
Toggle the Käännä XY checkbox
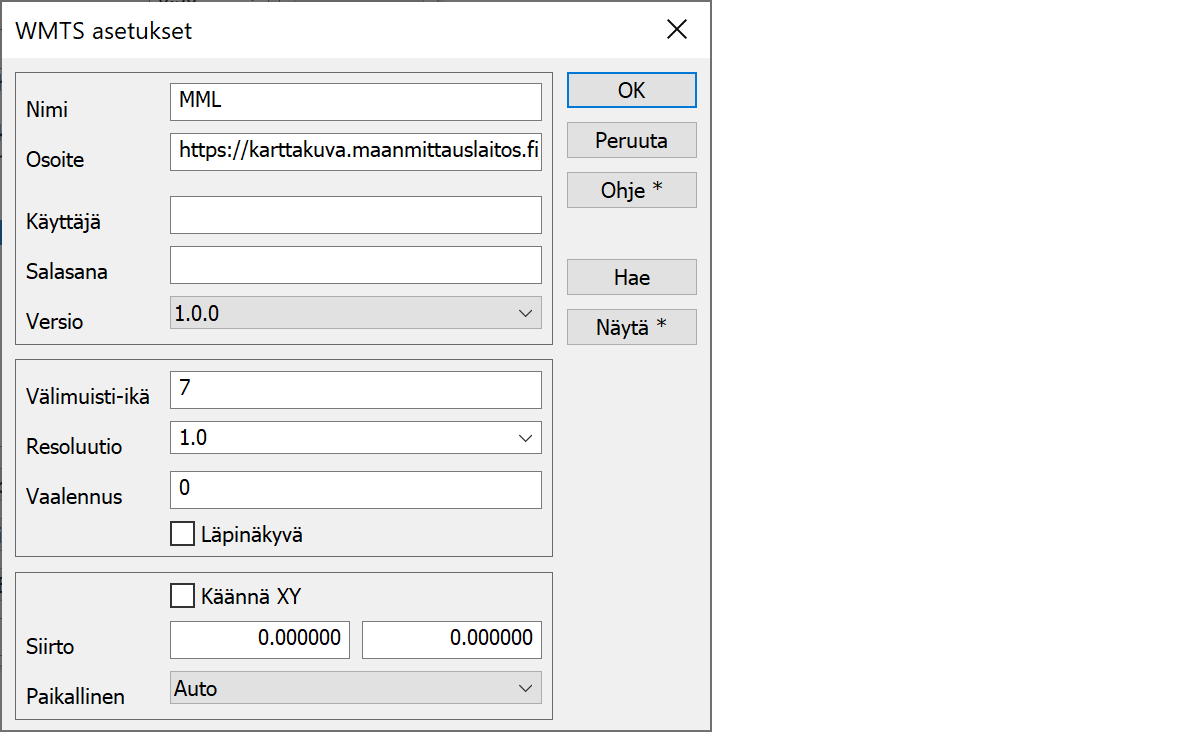pos(182,597)
